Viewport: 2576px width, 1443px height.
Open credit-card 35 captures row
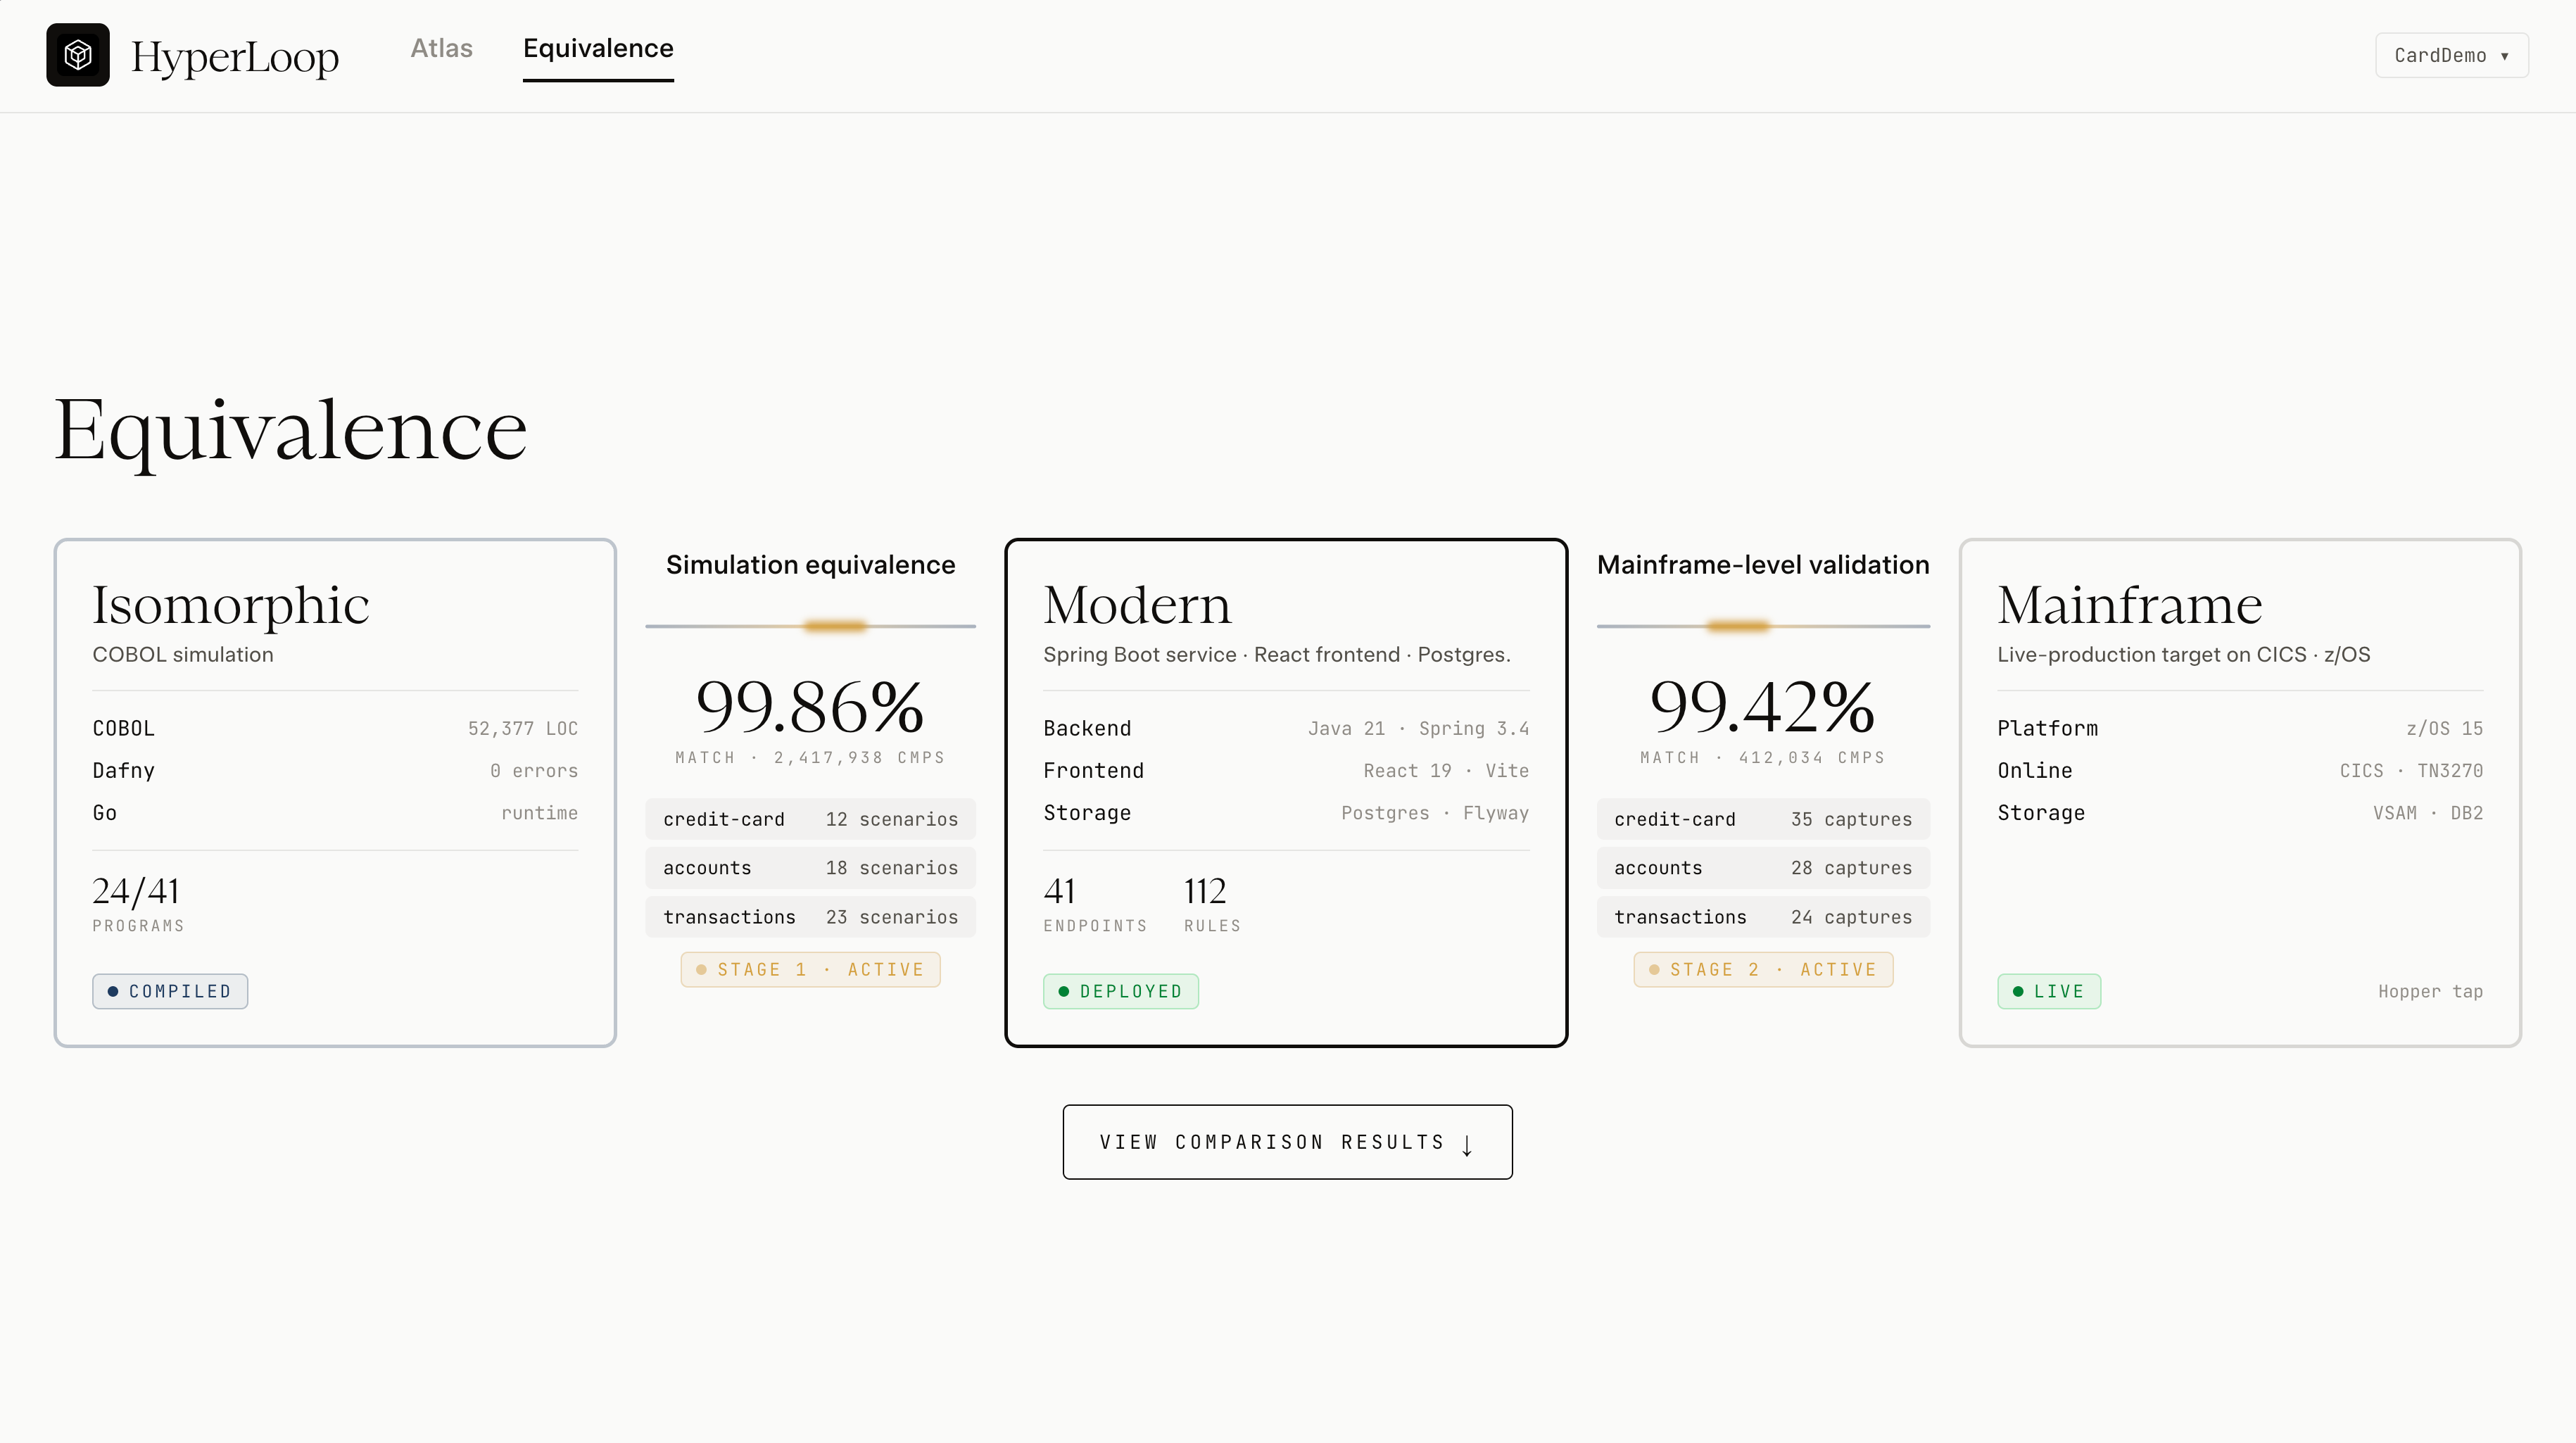1763,819
